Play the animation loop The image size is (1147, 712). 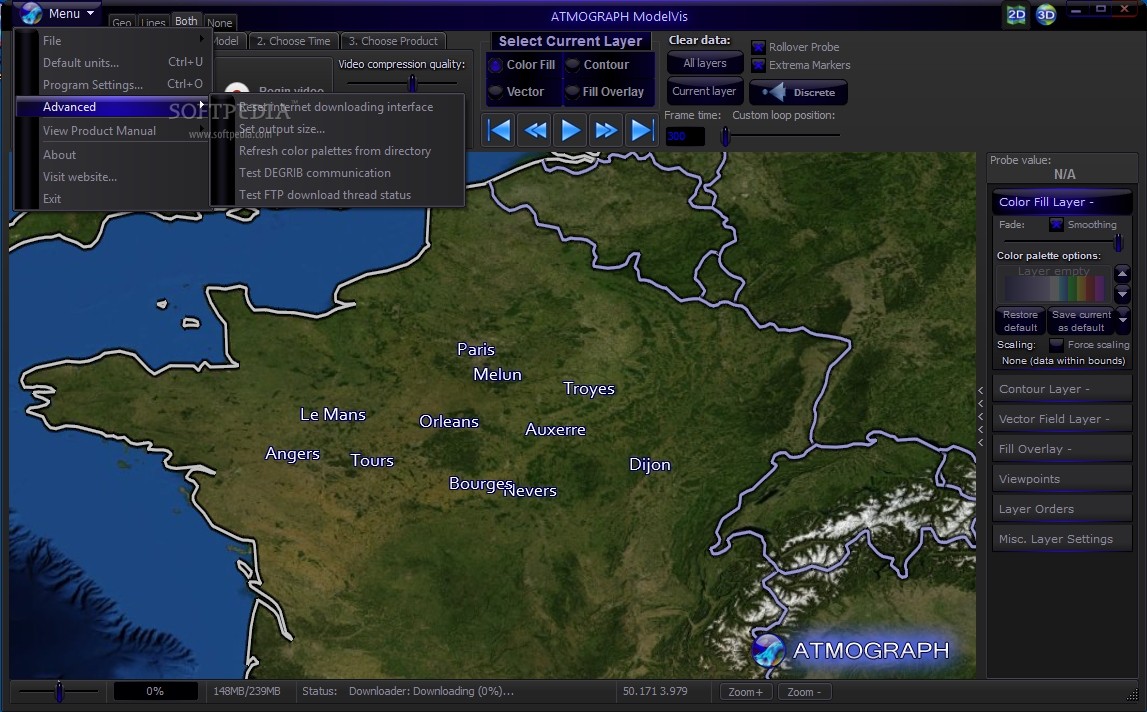(x=571, y=131)
